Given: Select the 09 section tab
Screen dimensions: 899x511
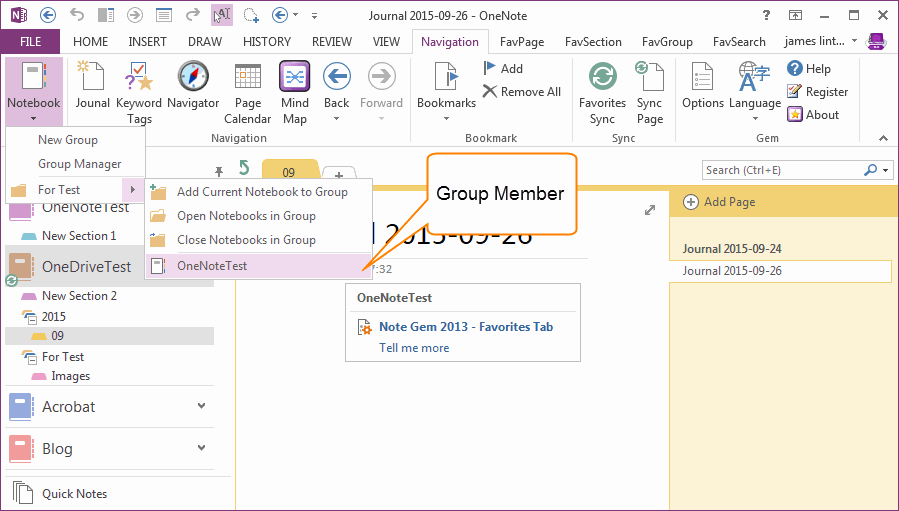Looking at the screenshot, I should [290, 171].
